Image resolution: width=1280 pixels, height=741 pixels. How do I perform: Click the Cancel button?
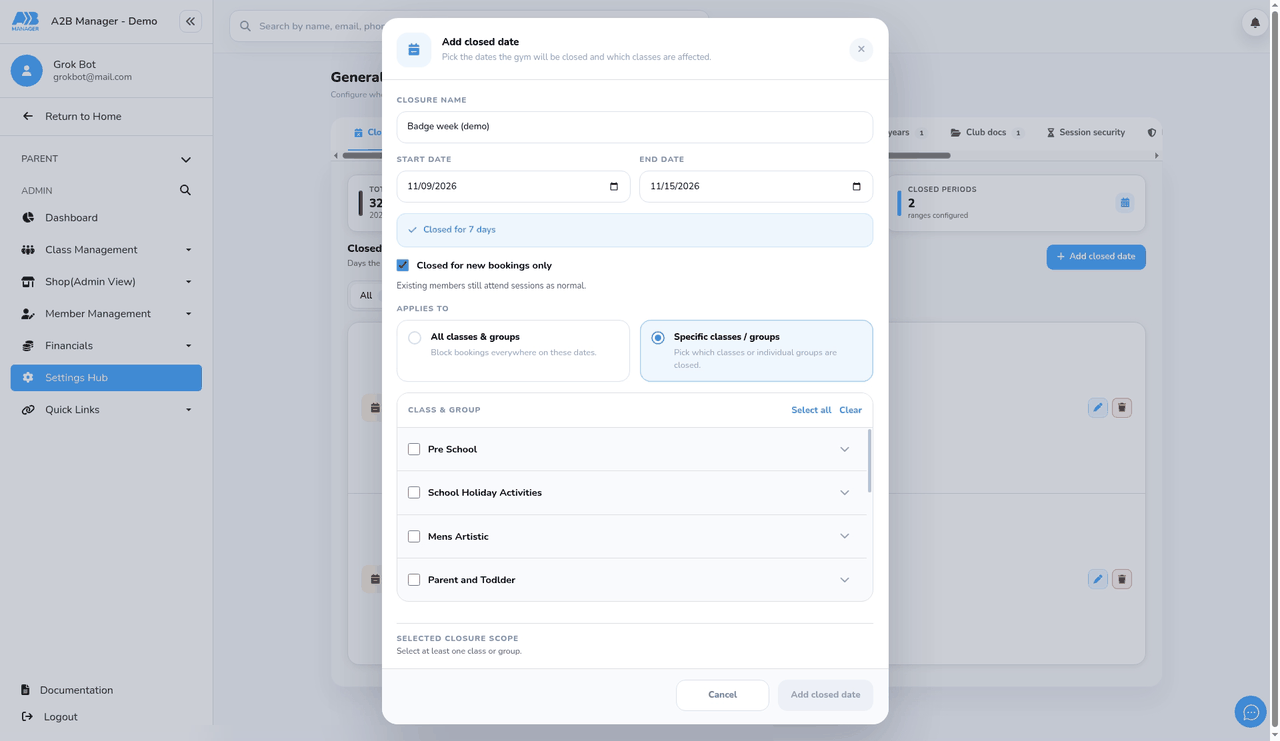click(722, 695)
